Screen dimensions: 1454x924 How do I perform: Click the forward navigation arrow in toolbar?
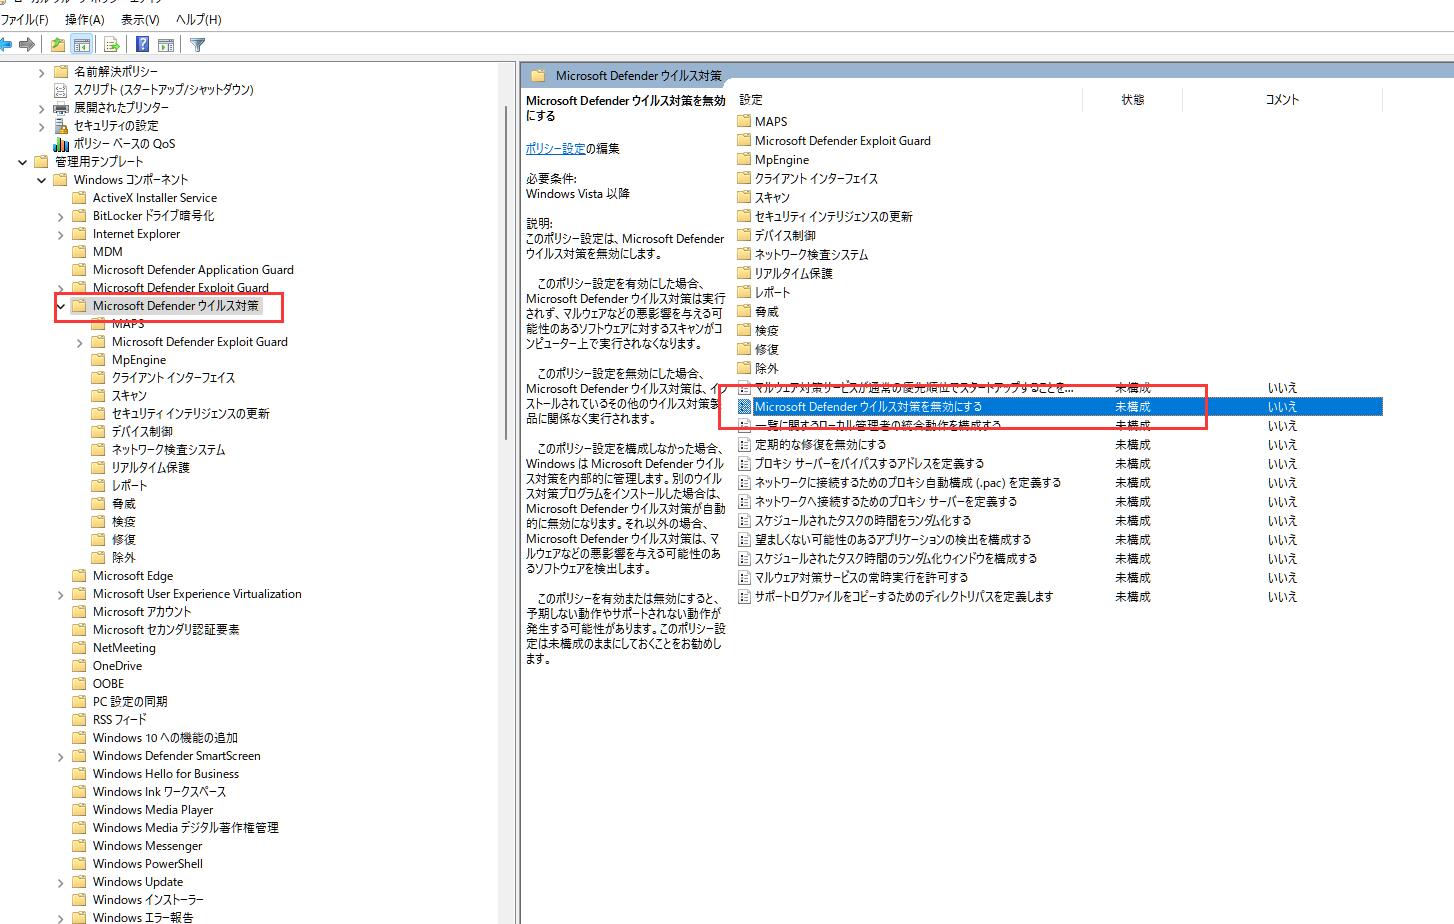(28, 44)
